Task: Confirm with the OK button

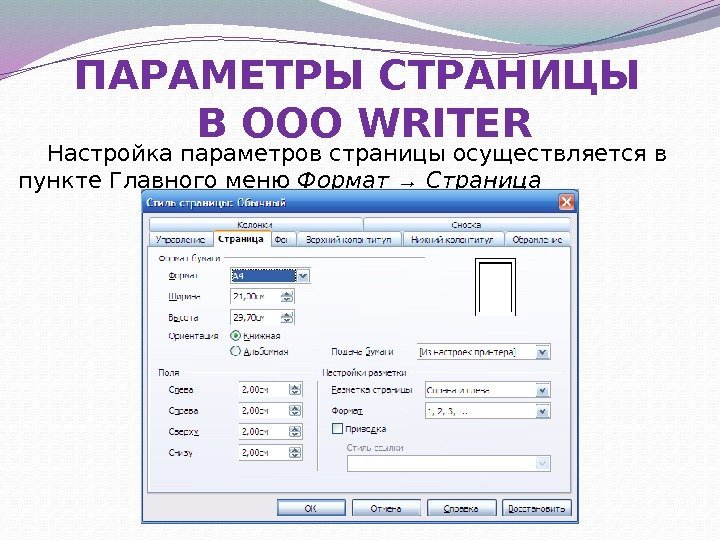Action: coord(311,508)
